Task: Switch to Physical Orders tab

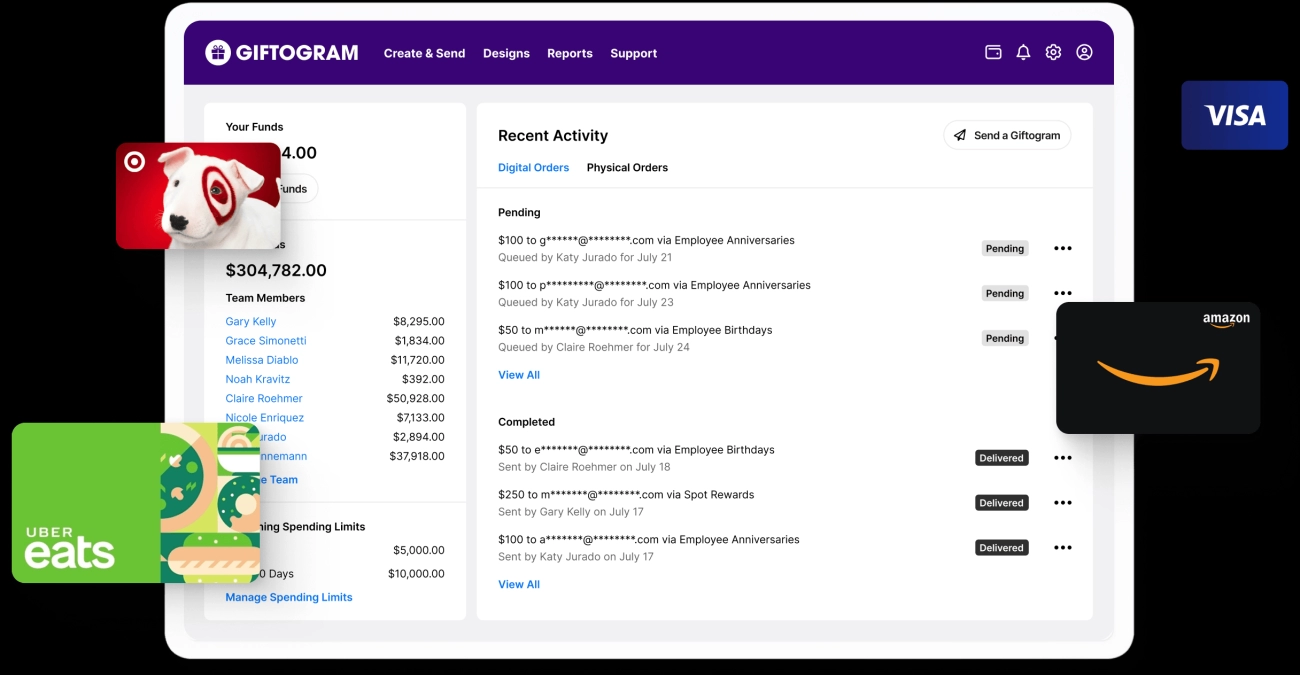Action: (x=627, y=168)
